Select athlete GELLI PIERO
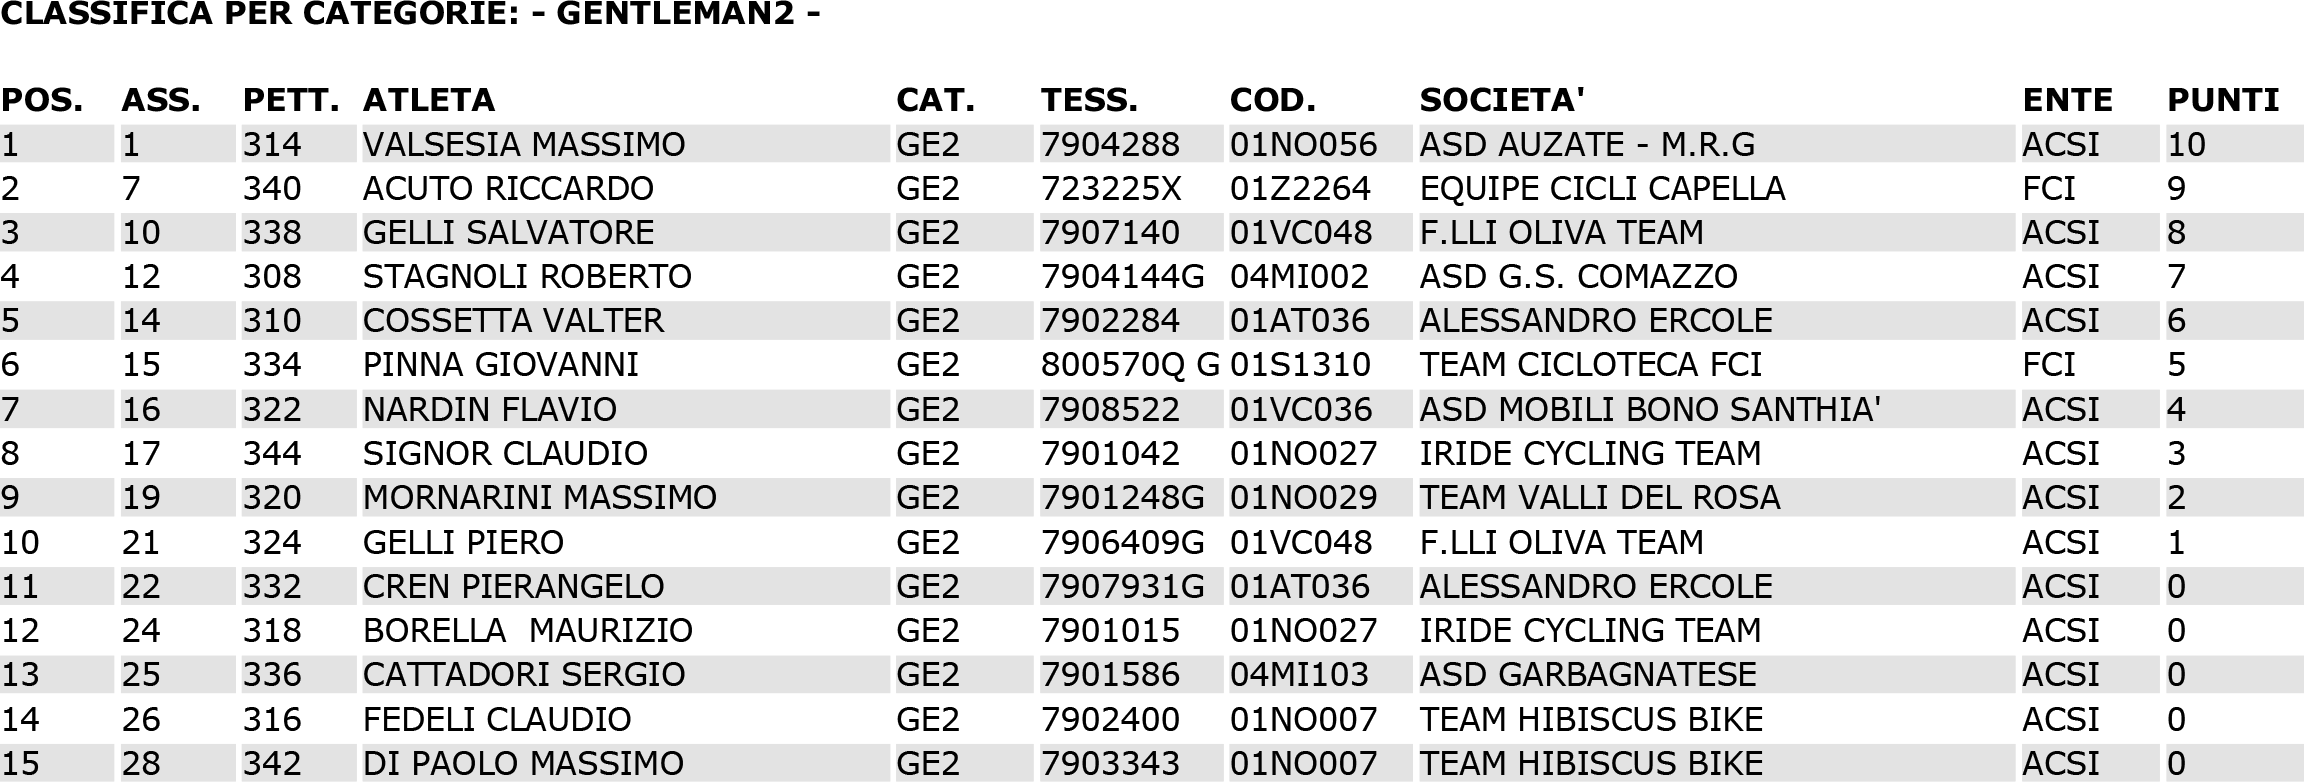 pyautogui.click(x=463, y=542)
